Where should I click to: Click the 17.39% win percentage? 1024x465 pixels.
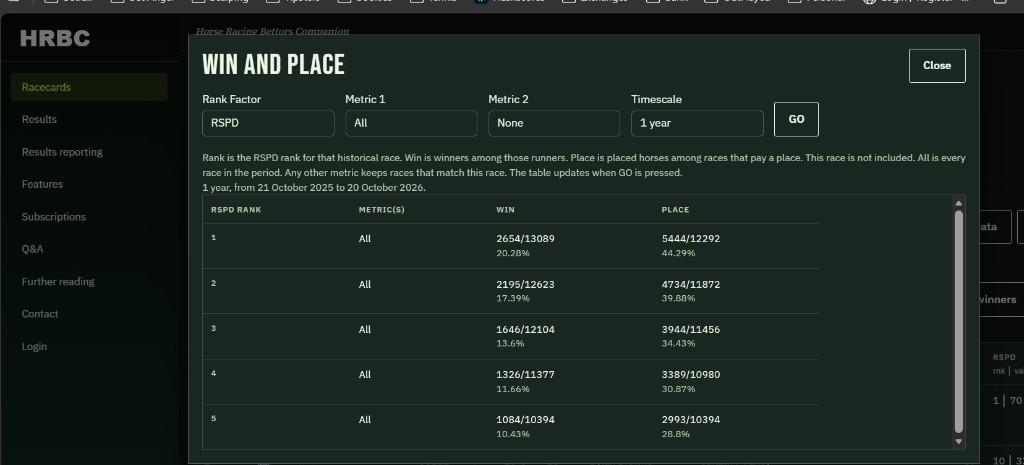click(x=513, y=298)
